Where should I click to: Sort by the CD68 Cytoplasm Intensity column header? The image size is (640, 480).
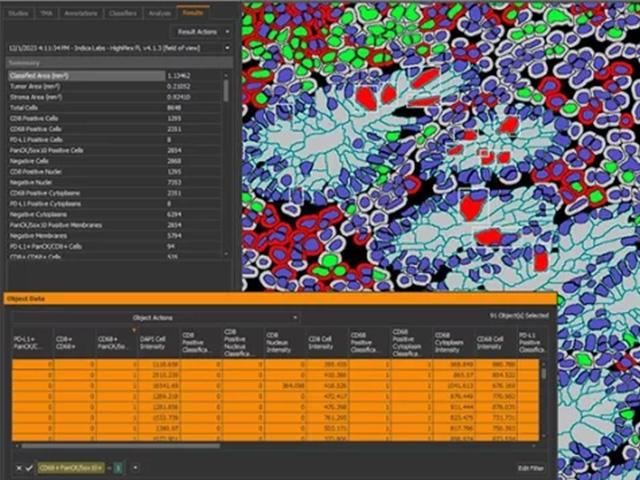pyautogui.click(x=453, y=343)
